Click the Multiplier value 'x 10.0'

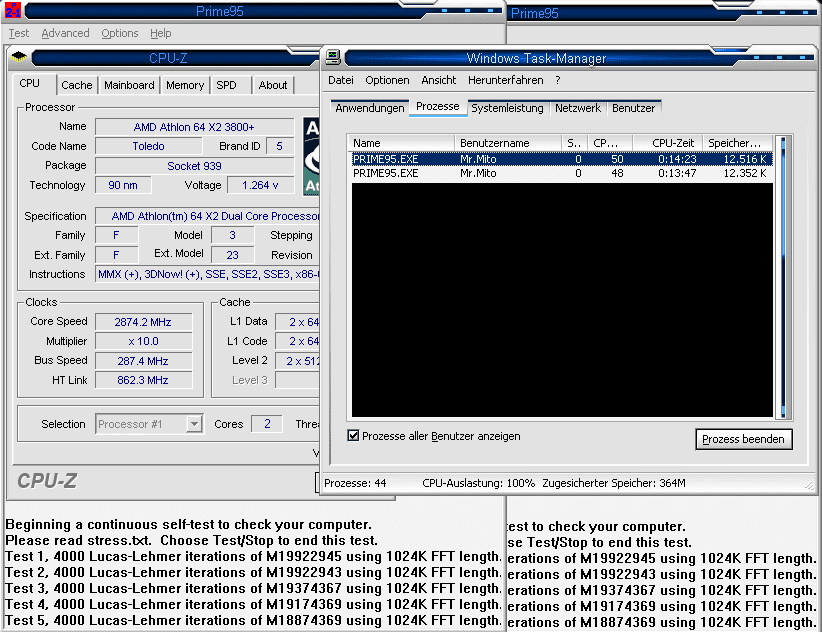143,341
